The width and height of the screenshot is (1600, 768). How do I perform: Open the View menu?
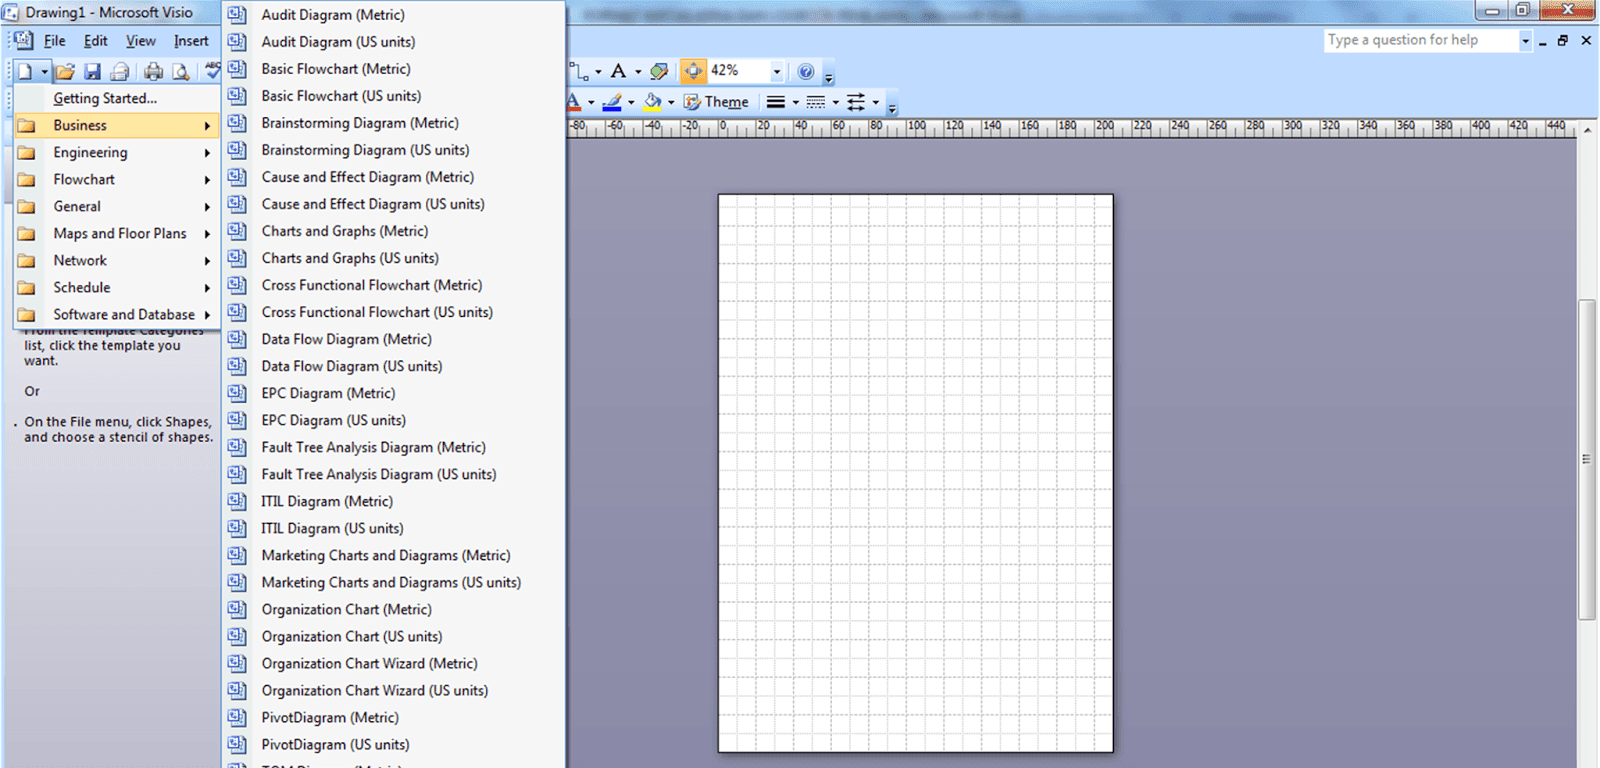141,41
